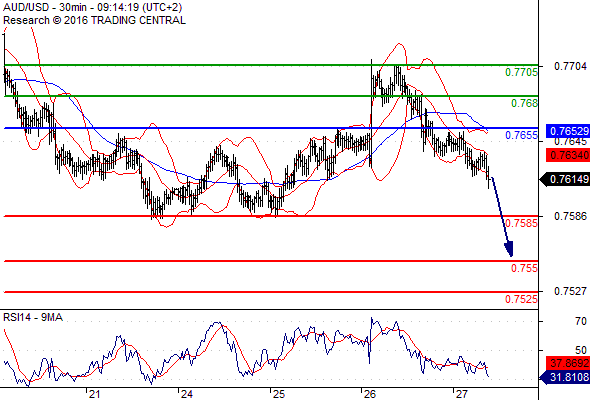The width and height of the screenshot is (590, 400).
Task: Click the 0.7585 red support label
Action: pos(521,223)
